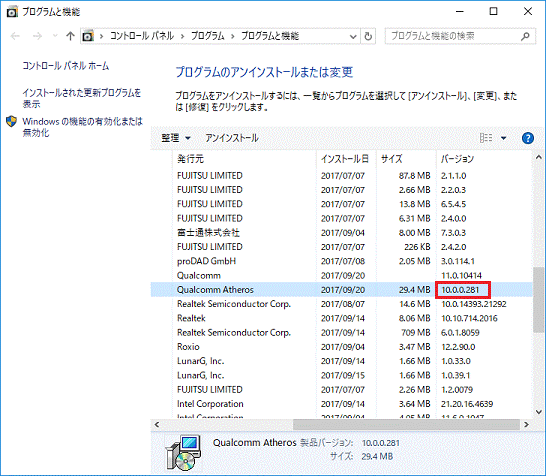Open Windows の機能の有効化または無効化 link

[83, 127]
